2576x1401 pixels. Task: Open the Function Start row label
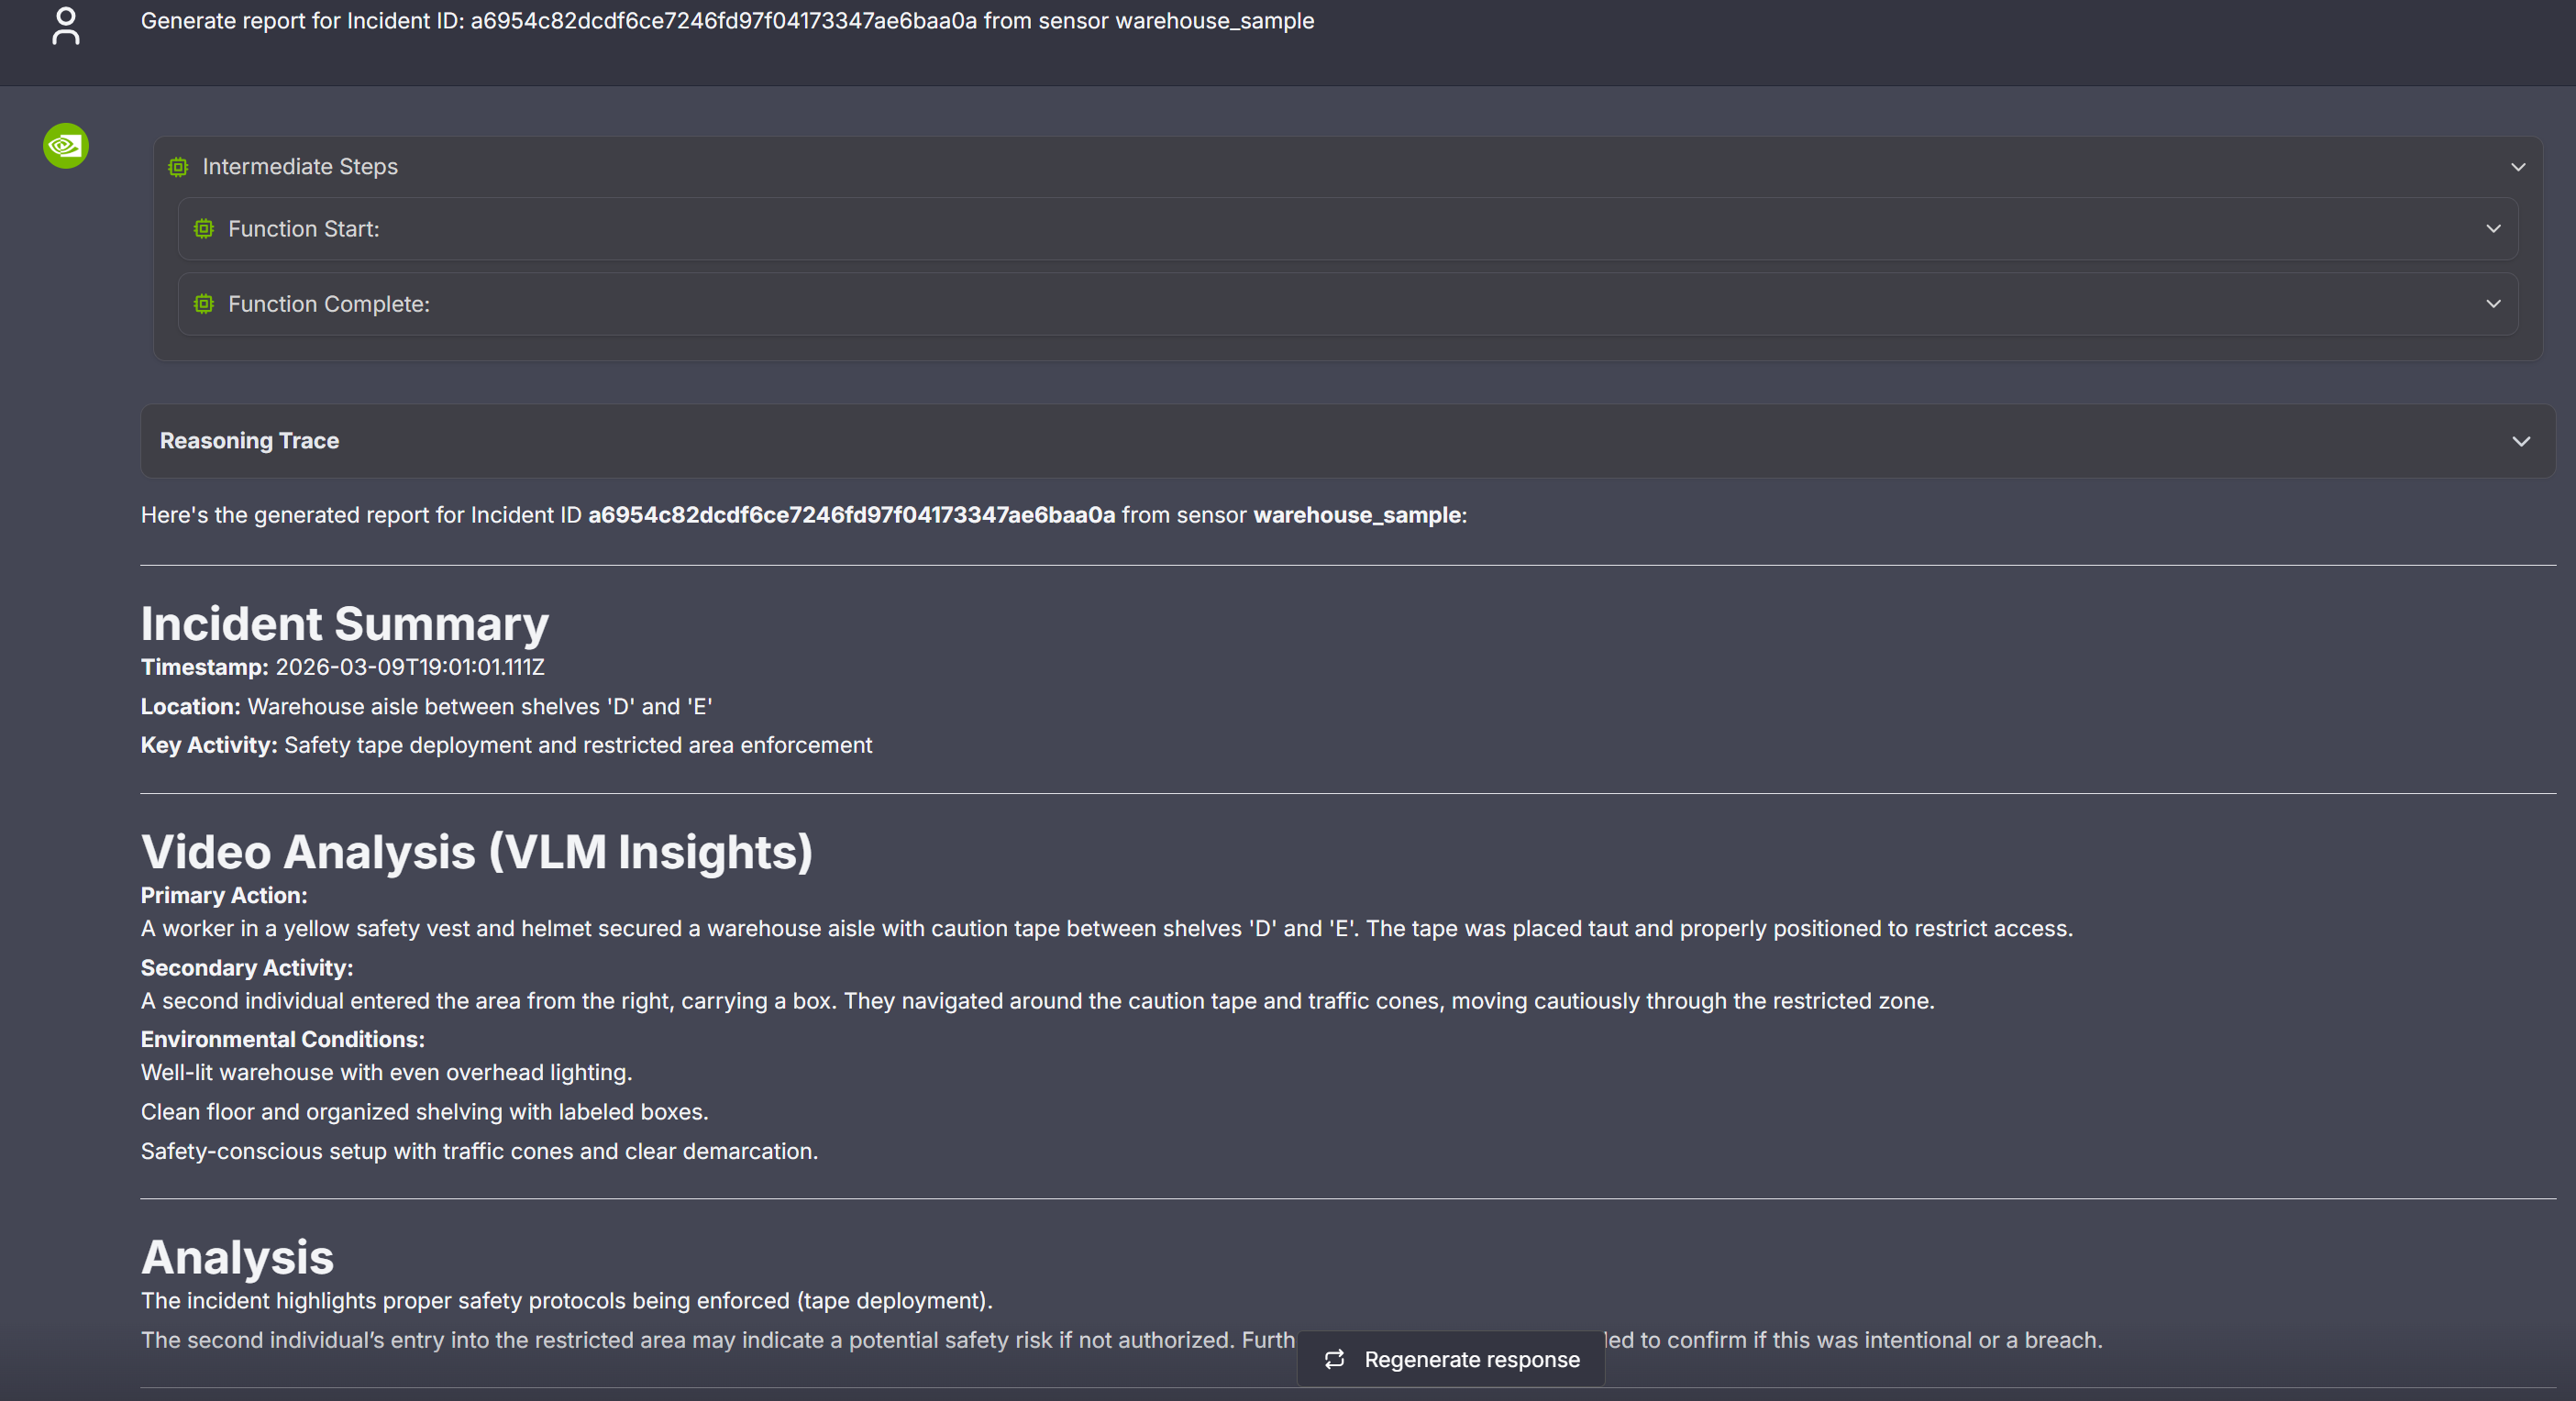[304, 229]
